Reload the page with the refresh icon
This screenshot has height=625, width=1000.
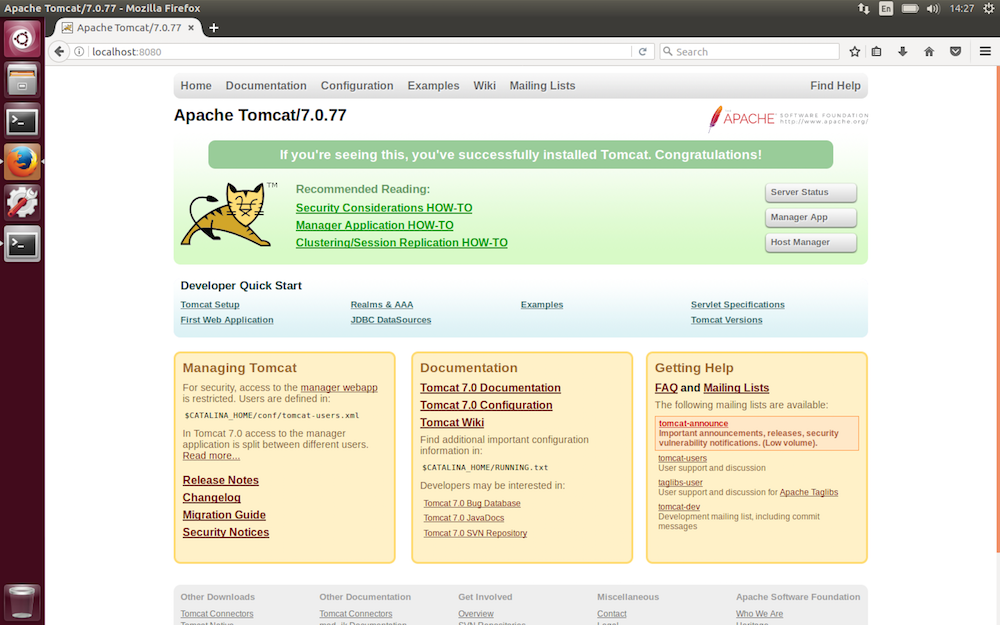643,52
